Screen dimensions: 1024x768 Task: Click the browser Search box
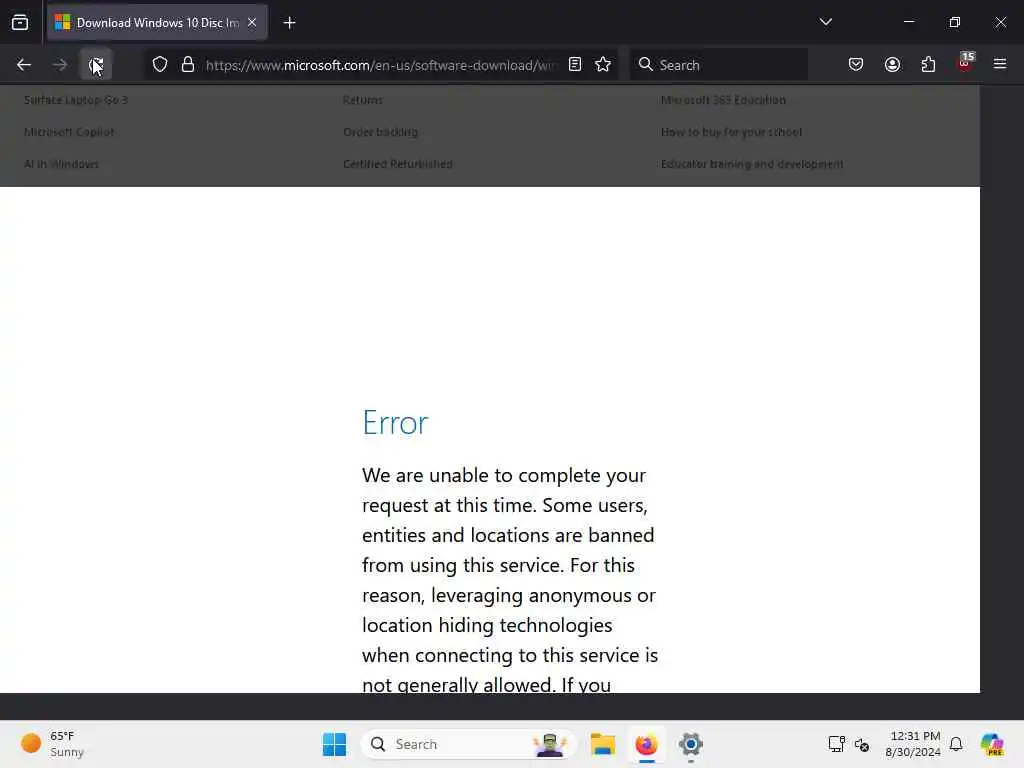click(719, 65)
